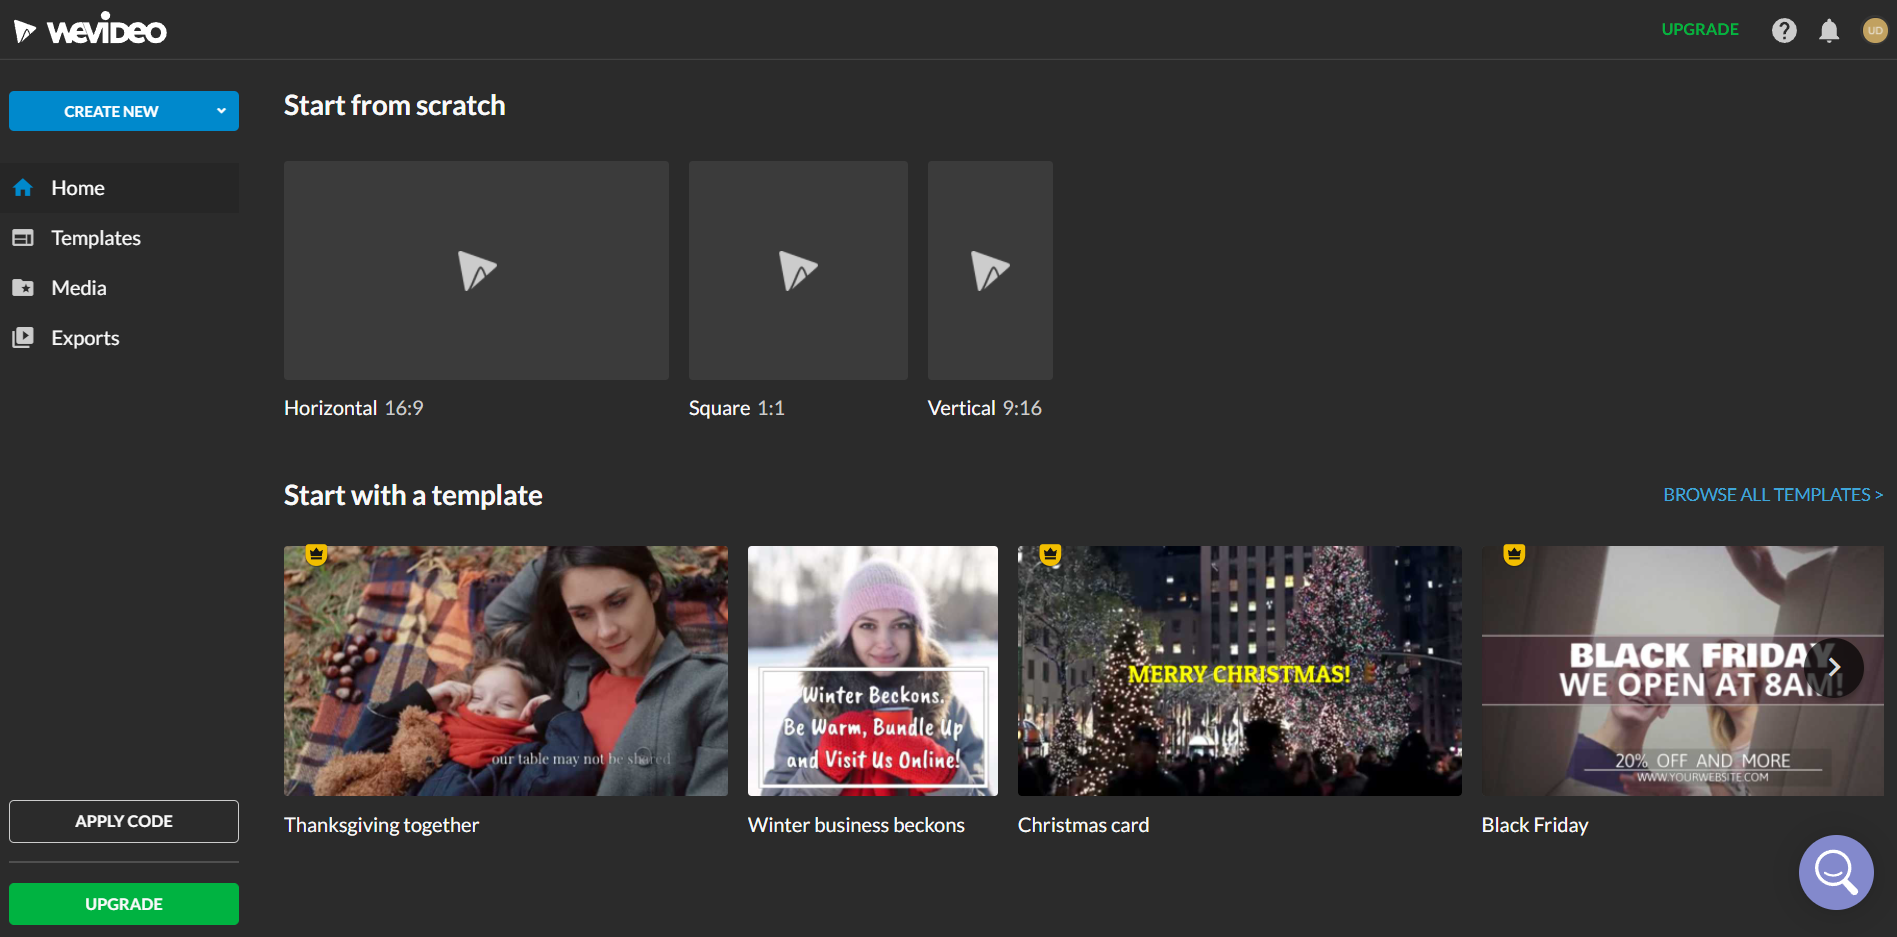Expand the Create New dropdown arrow
The image size is (1897, 937).
click(221, 111)
